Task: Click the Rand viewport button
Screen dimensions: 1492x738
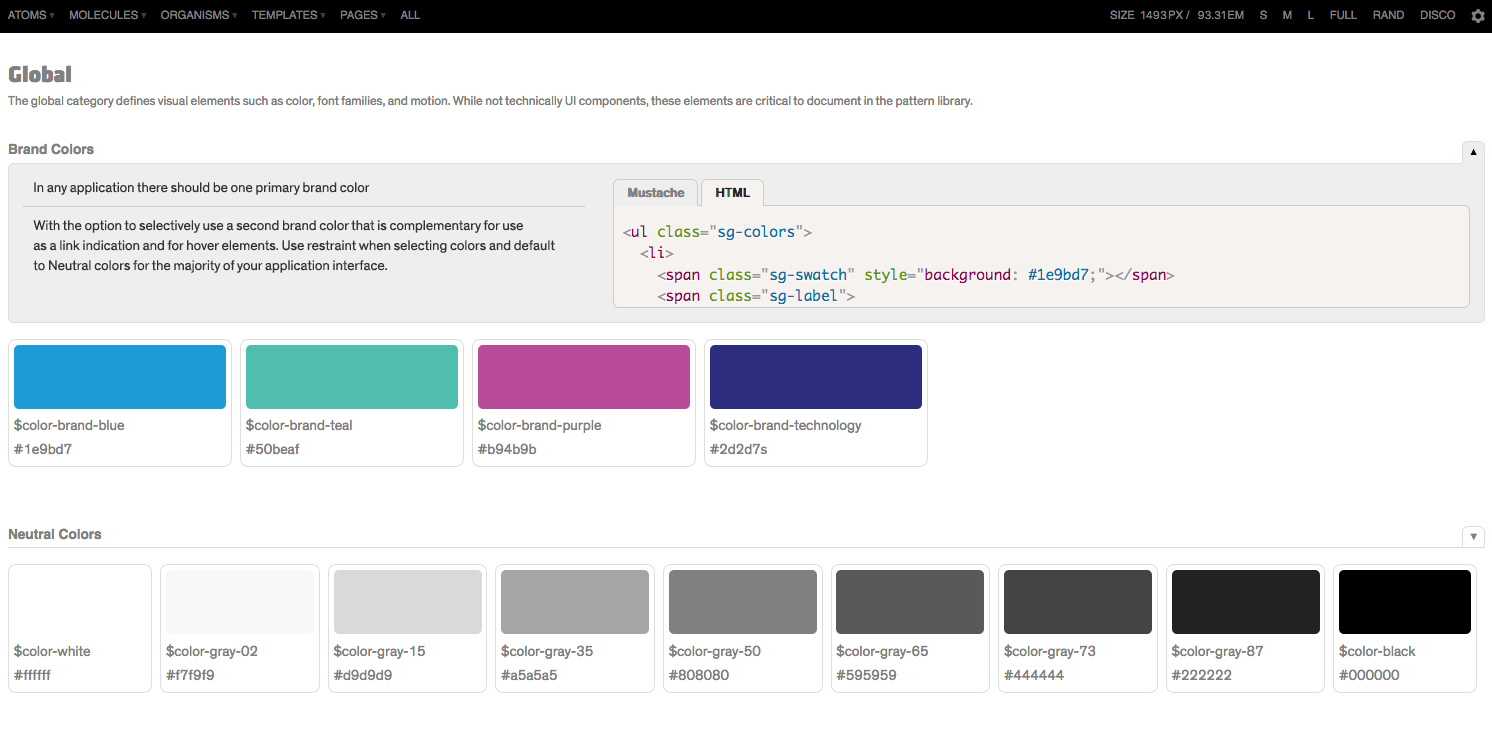Action: pyautogui.click(x=1388, y=15)
